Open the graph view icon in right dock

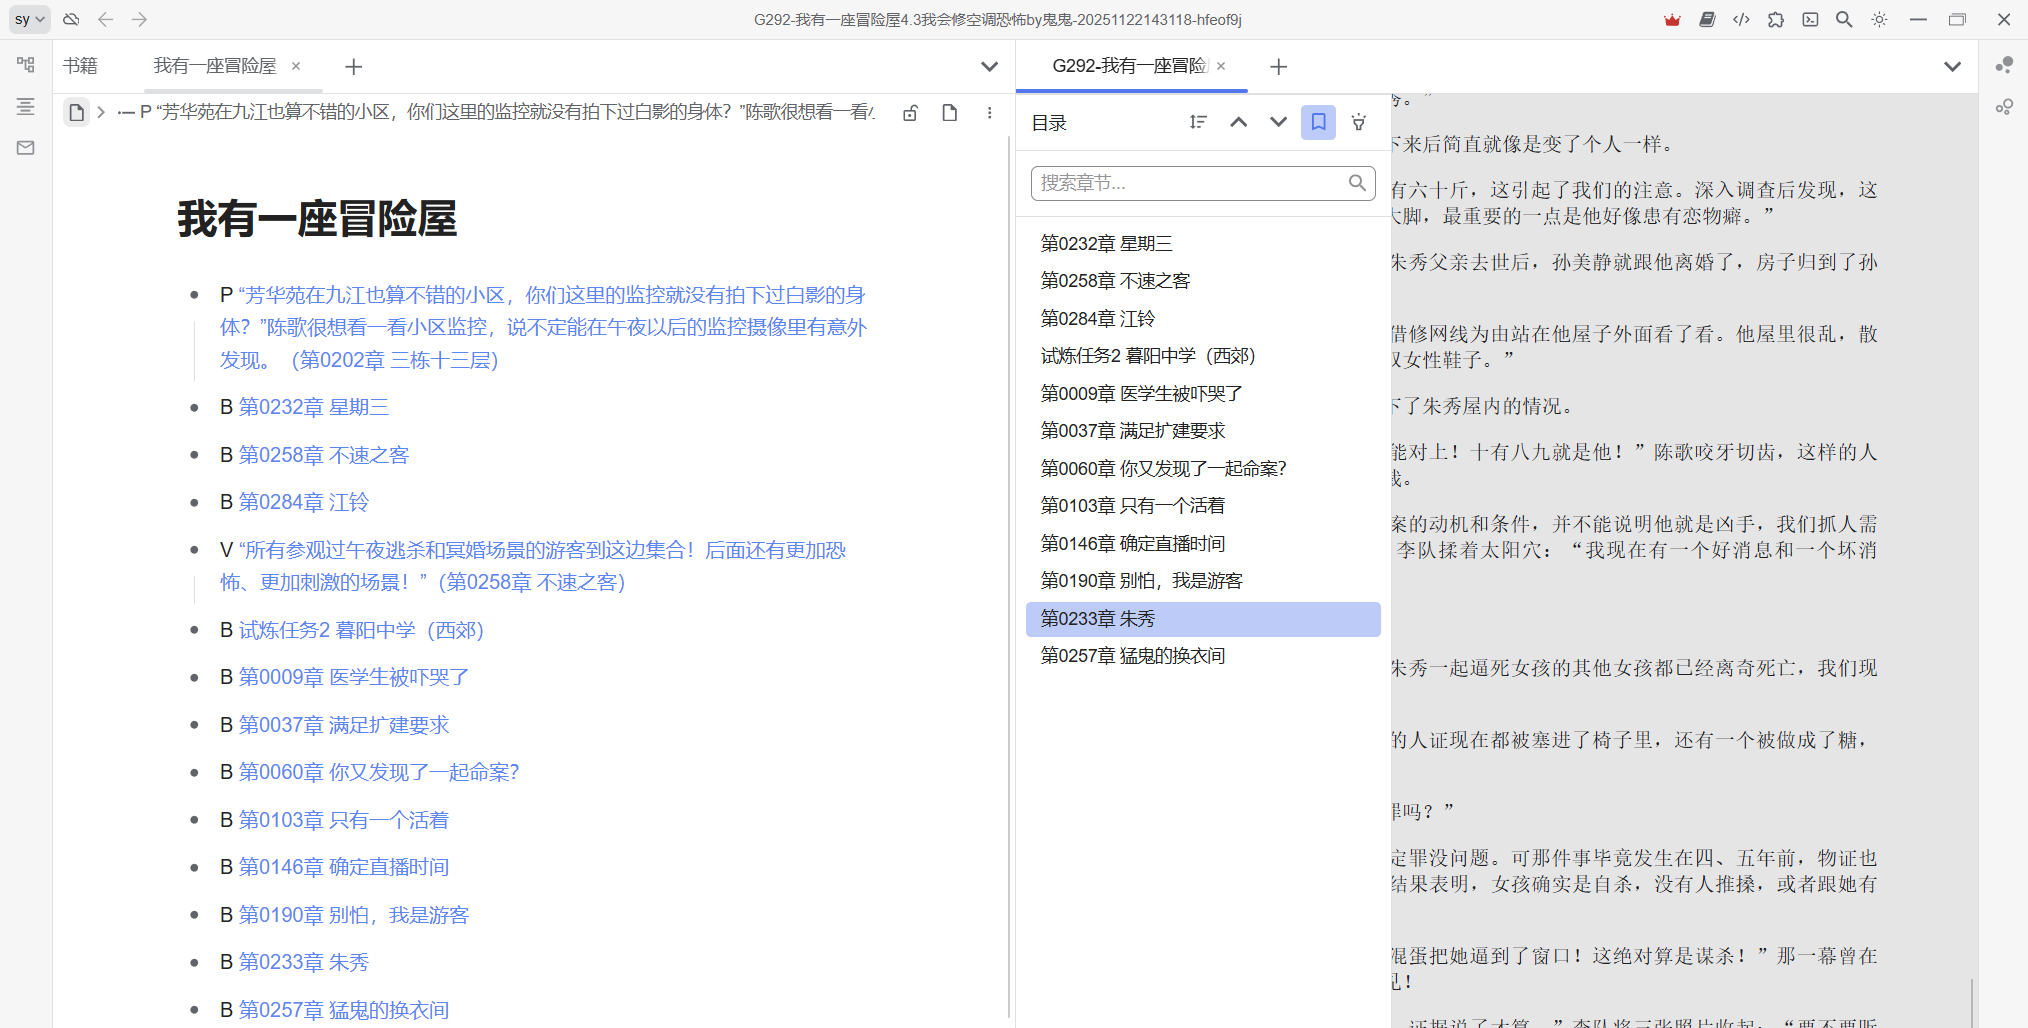coord(2004,65)
